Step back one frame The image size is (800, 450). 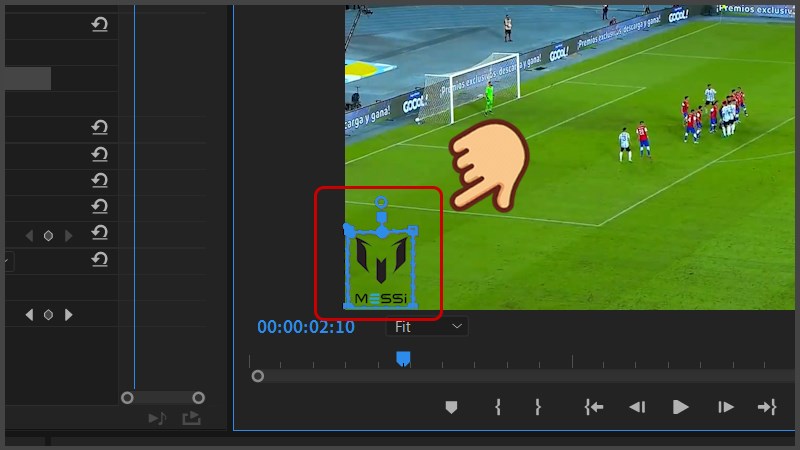(x=636, y=407)
